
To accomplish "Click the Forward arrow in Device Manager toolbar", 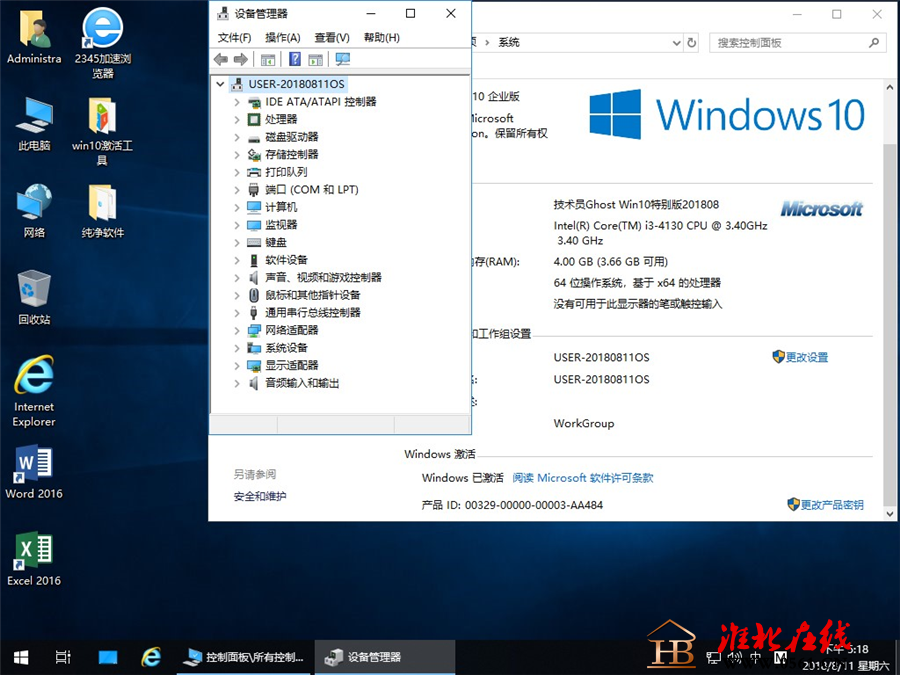I will tap(241, 59).
